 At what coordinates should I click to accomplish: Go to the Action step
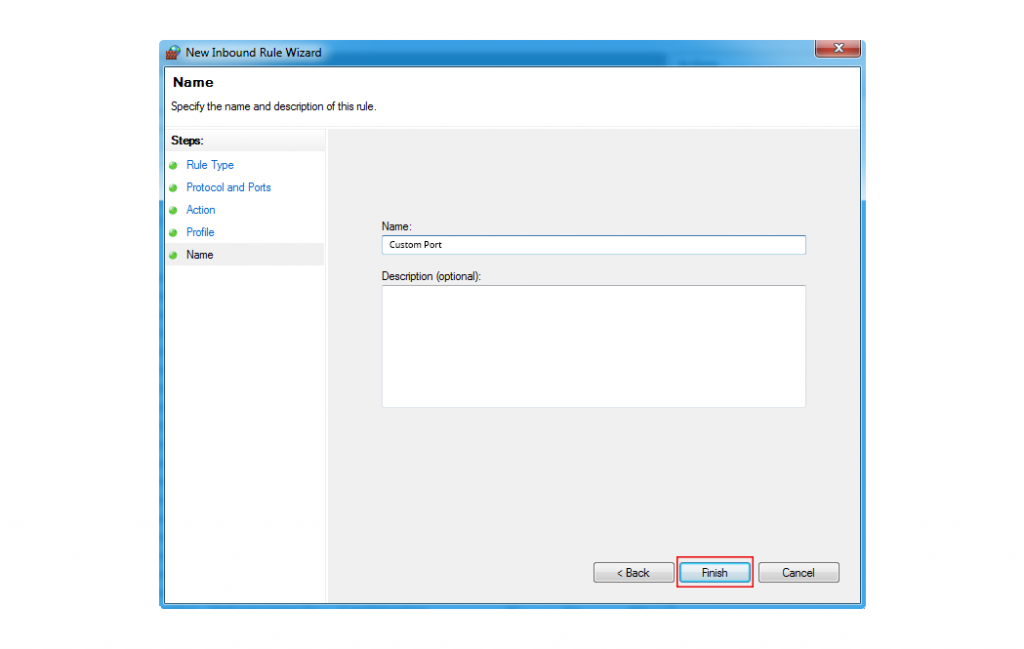pos(200,210)
